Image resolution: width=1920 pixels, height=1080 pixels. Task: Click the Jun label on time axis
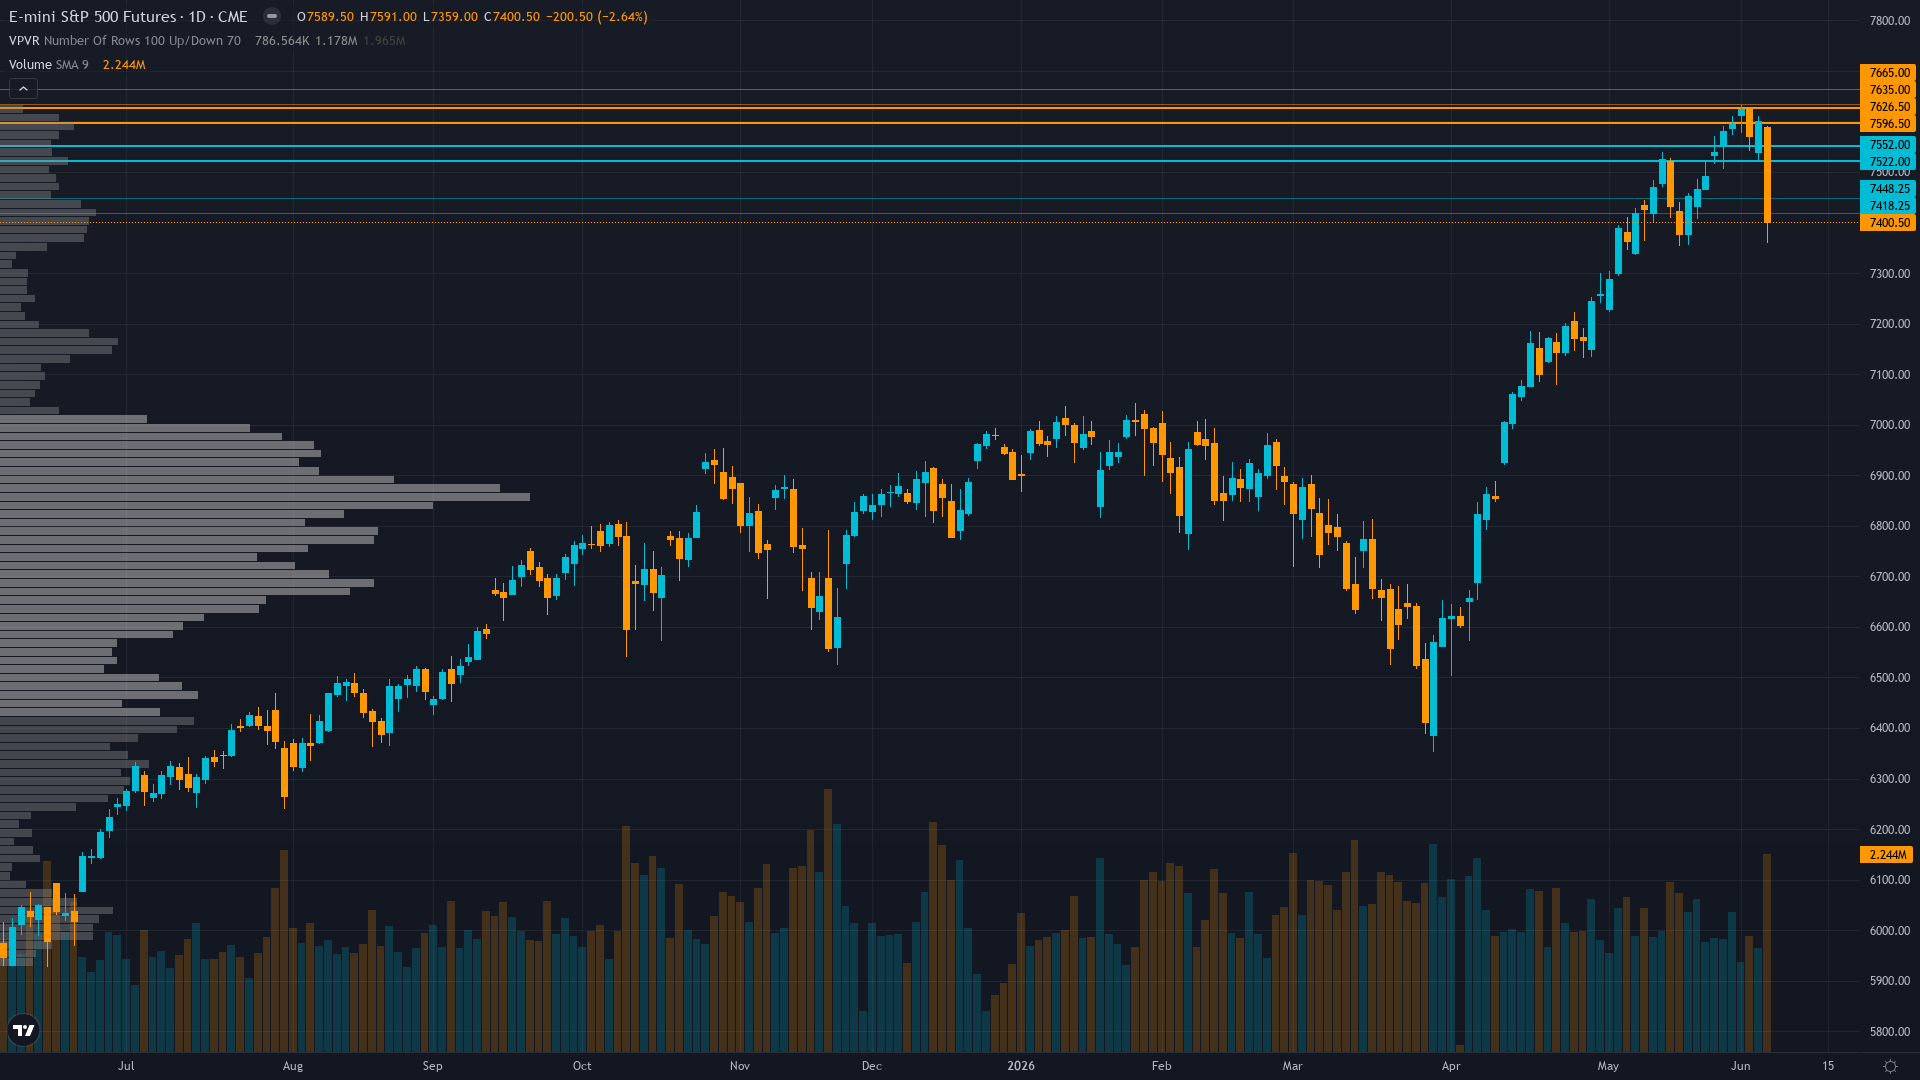(1741, 1066)
